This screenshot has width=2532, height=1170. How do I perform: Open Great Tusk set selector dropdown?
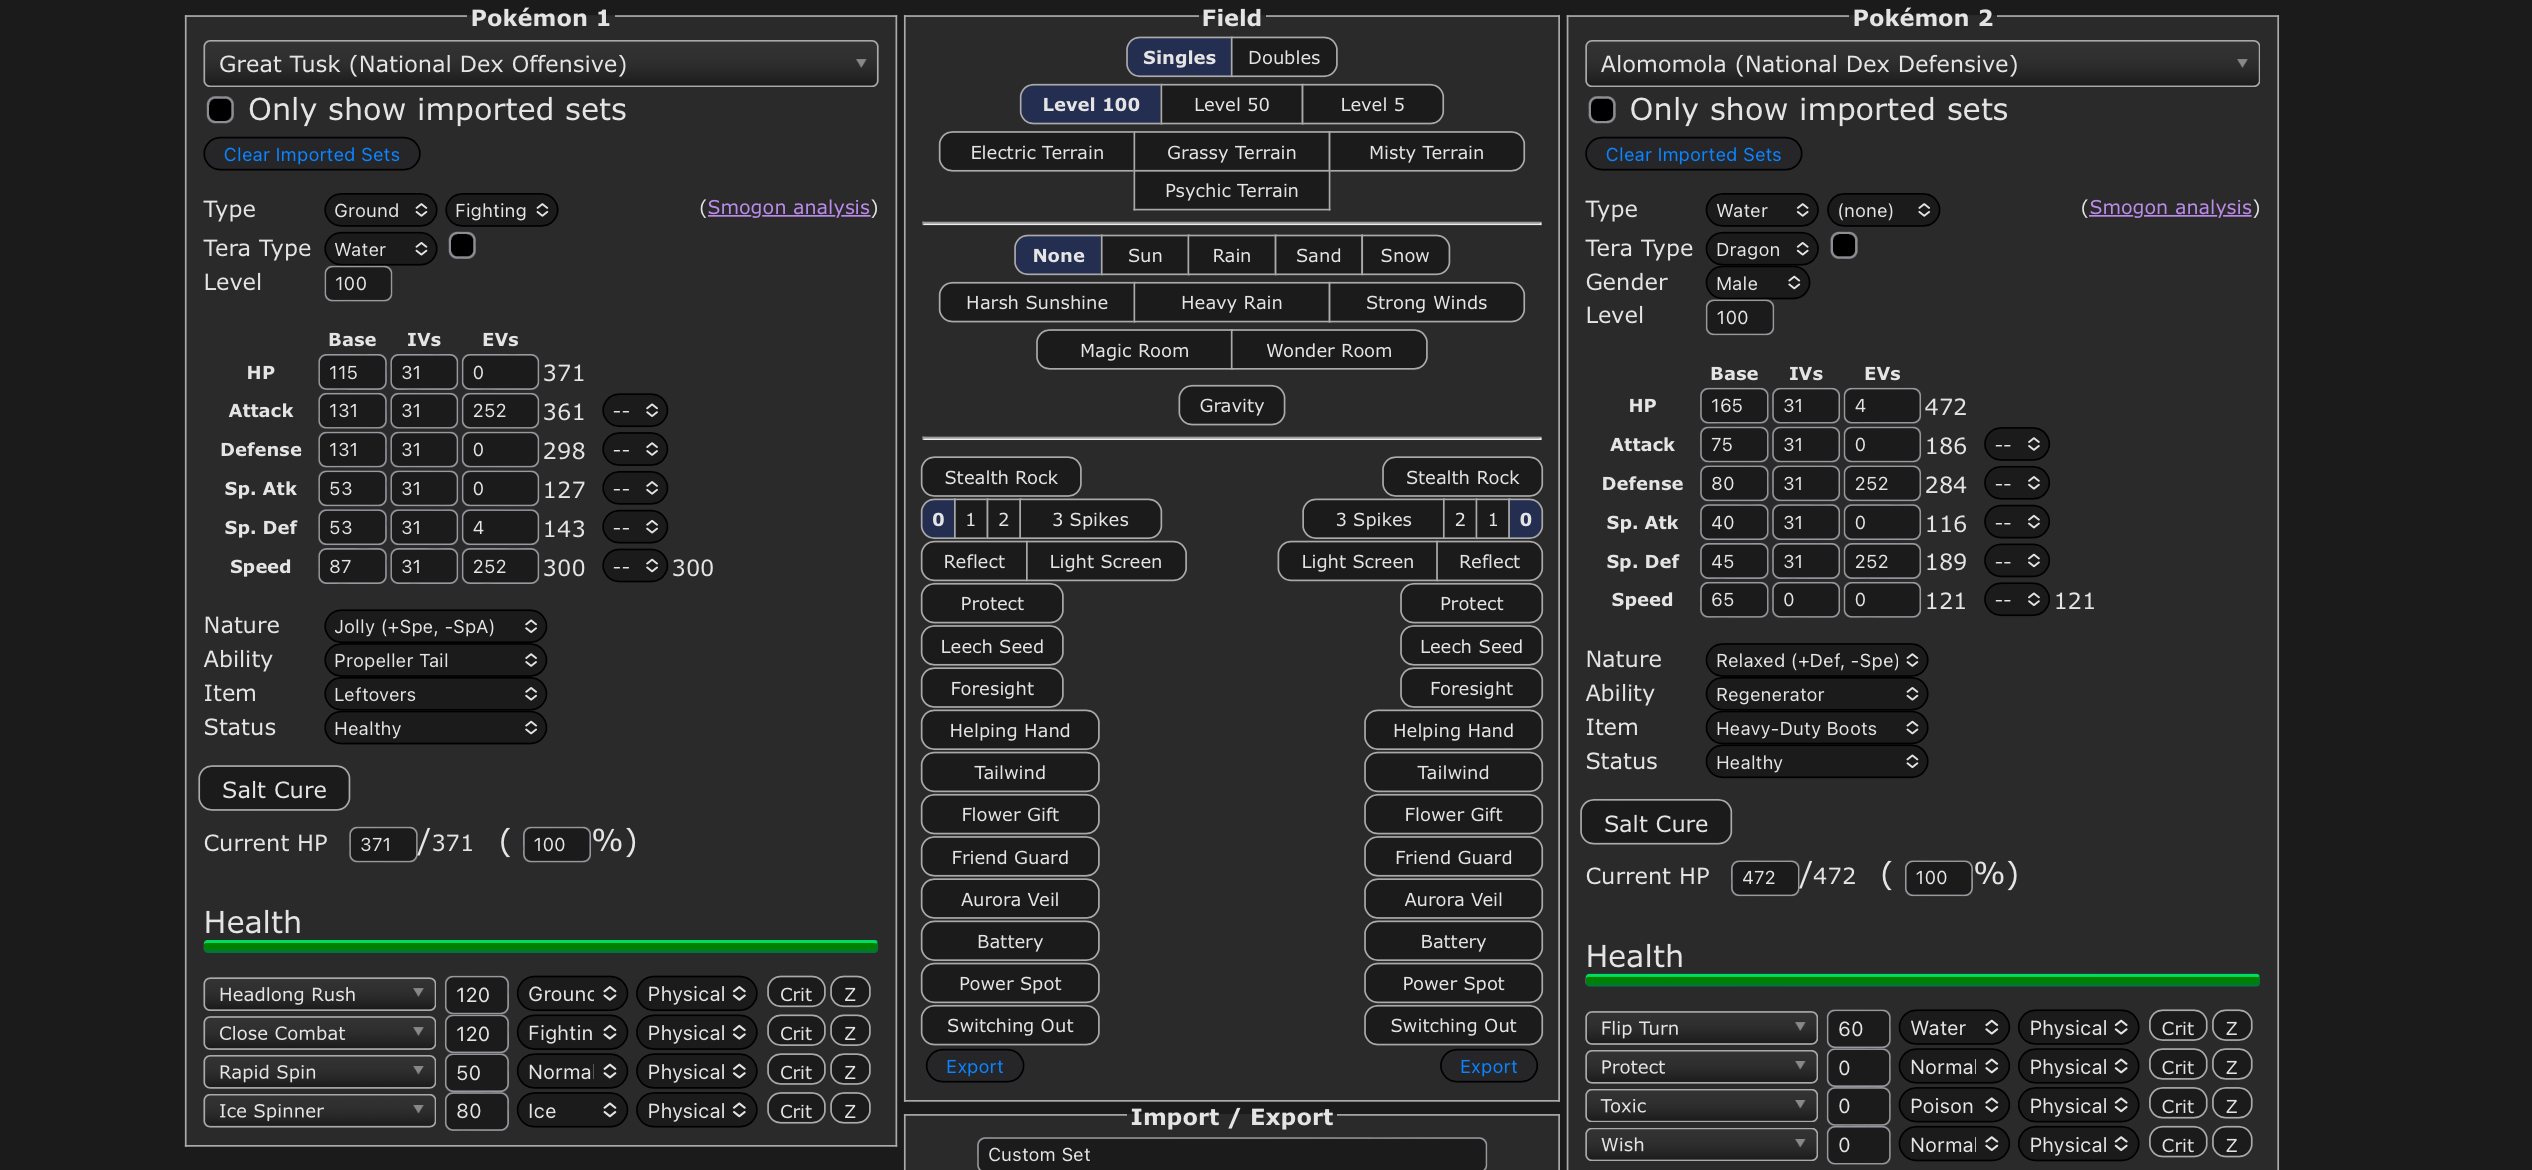click(541, 64)
